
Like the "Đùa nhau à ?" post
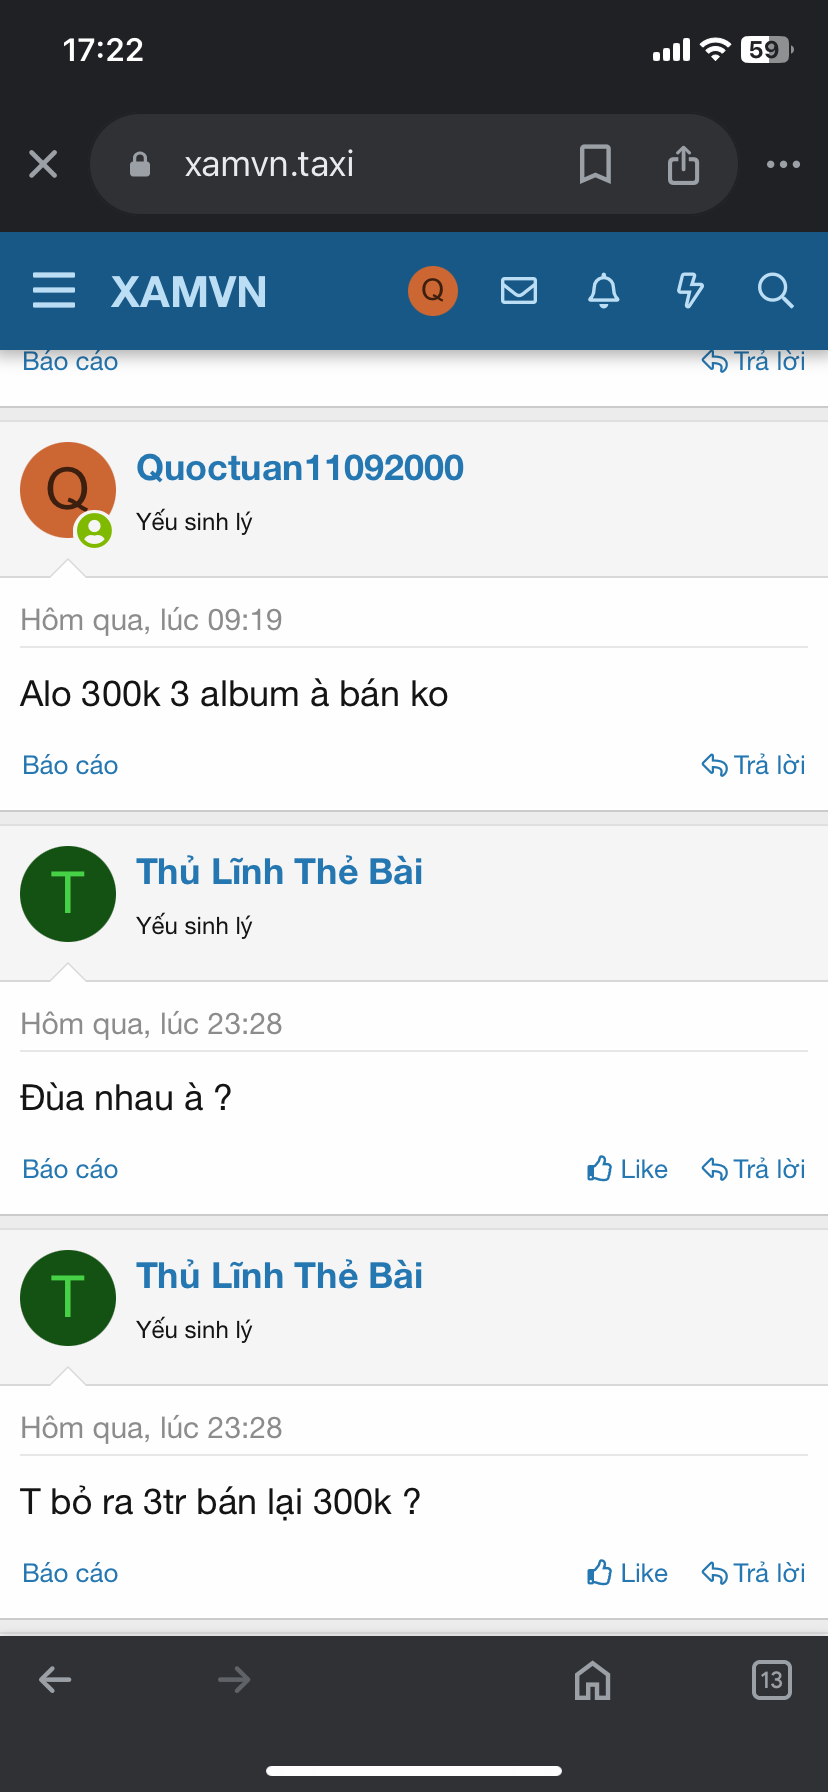628,1169
